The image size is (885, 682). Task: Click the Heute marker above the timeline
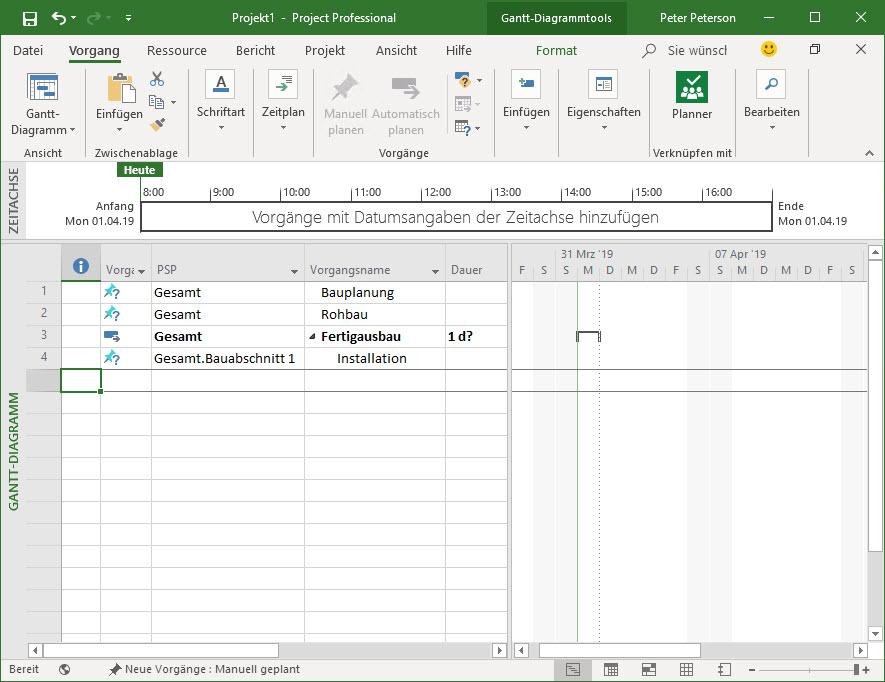pos(139,169)
